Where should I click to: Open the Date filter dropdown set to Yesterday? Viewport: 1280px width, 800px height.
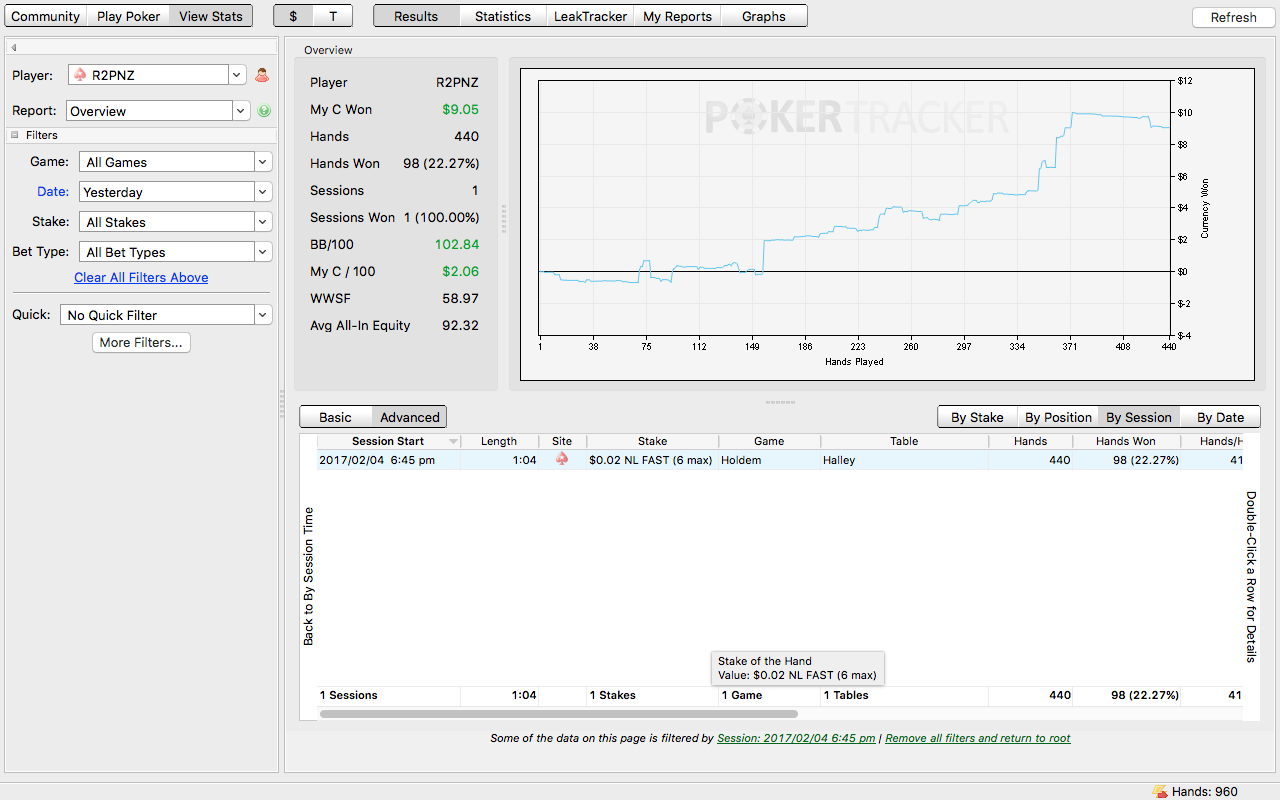[175, 192]
